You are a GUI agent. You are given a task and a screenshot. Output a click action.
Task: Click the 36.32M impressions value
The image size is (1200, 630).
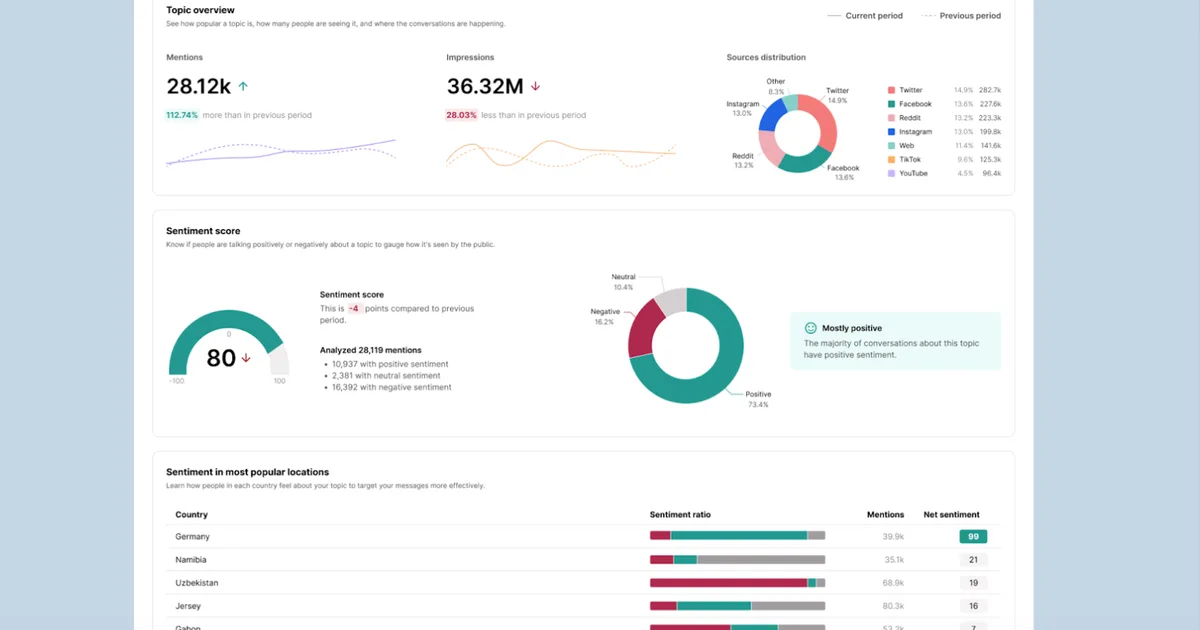click(485, 87)
